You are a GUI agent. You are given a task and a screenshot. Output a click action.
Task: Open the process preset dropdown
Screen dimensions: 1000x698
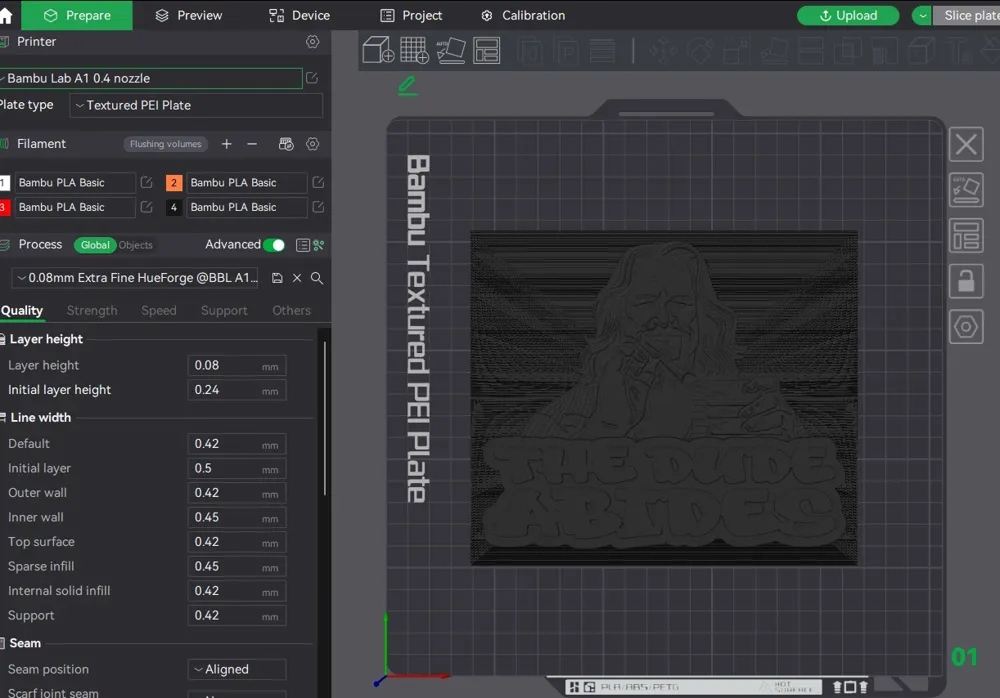click(135, 278)
